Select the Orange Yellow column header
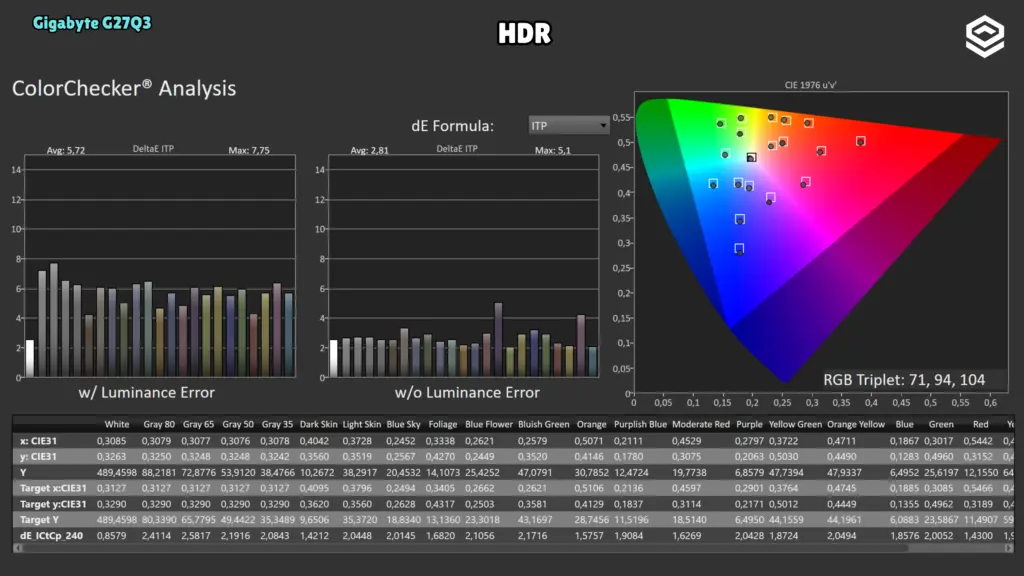1024x576 pixels. click(856, 424)
